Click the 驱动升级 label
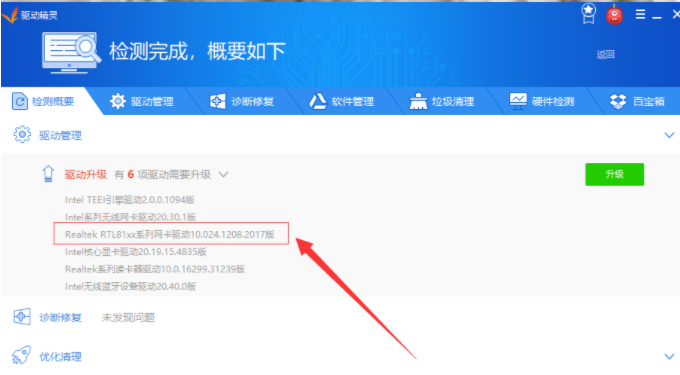 85,174
